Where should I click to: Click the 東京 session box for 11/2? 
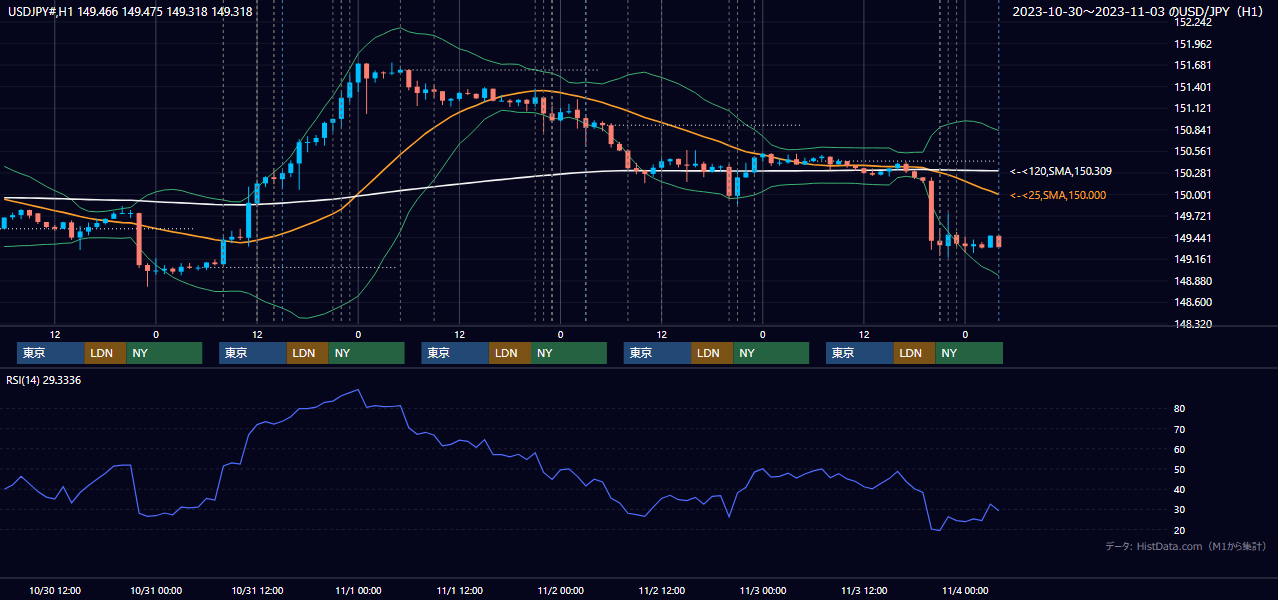[x=658, y=353]
